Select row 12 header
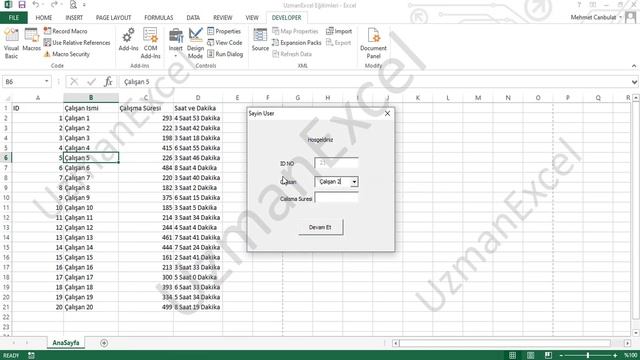This screenshot has width=640, height=360. click(x=6, y=218)
